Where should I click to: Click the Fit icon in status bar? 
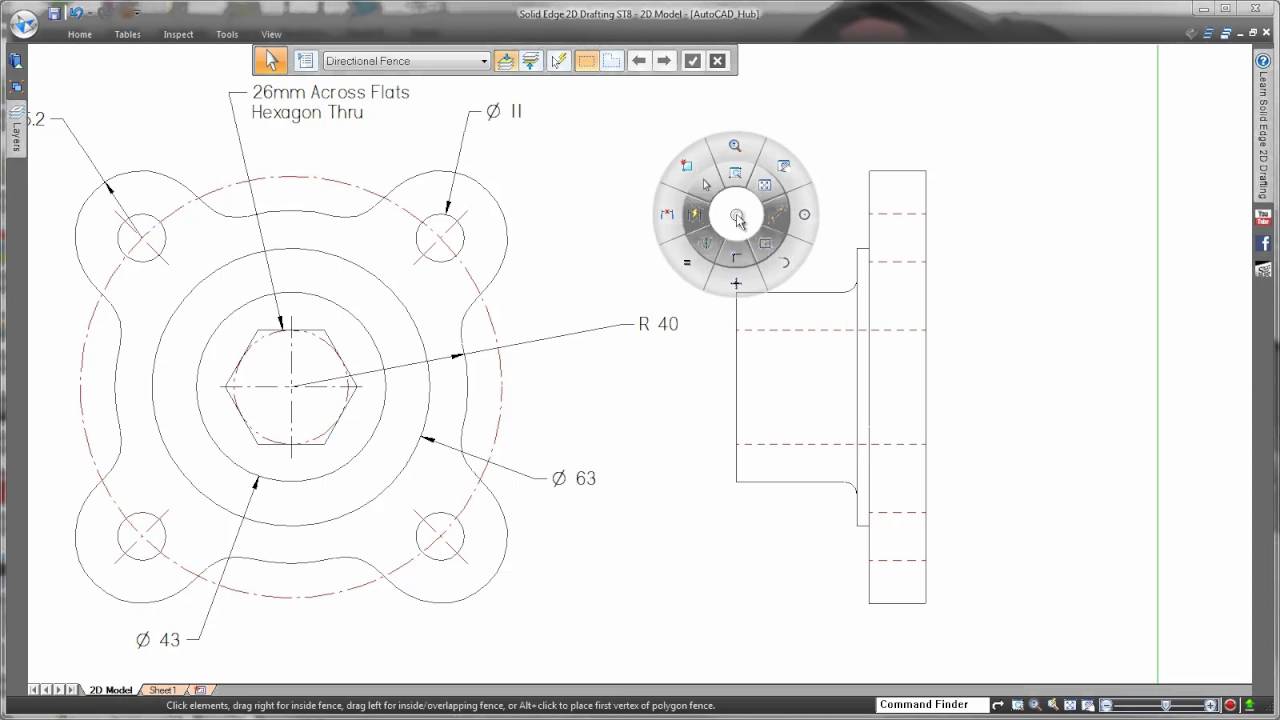point(1070,705)
